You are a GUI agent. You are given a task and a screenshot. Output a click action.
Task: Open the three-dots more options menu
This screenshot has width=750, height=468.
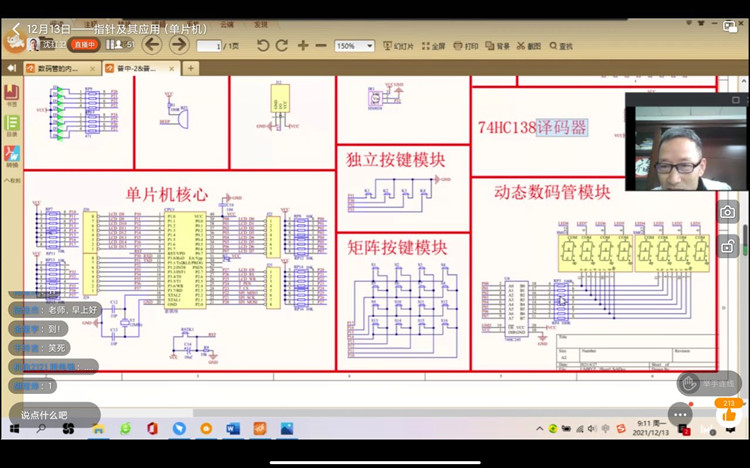tap(680, 414)
